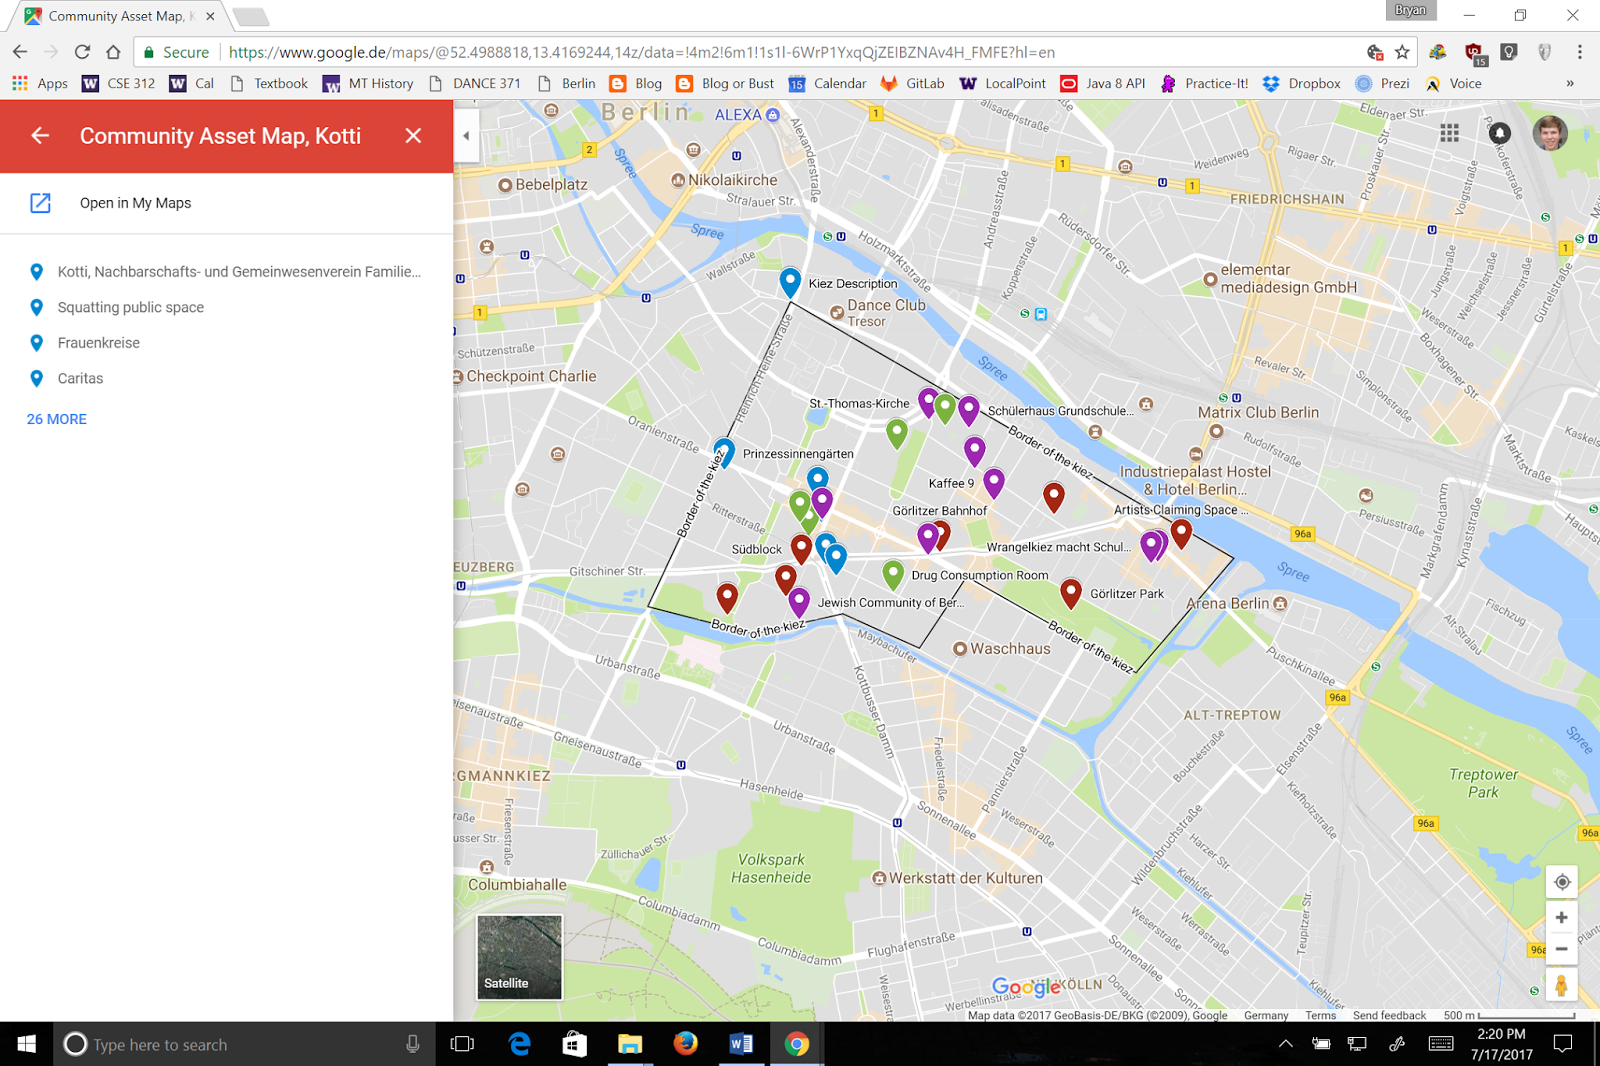Select the Caritas list entry
This screenshot has width=1600, height=1066.
[226, 378]
